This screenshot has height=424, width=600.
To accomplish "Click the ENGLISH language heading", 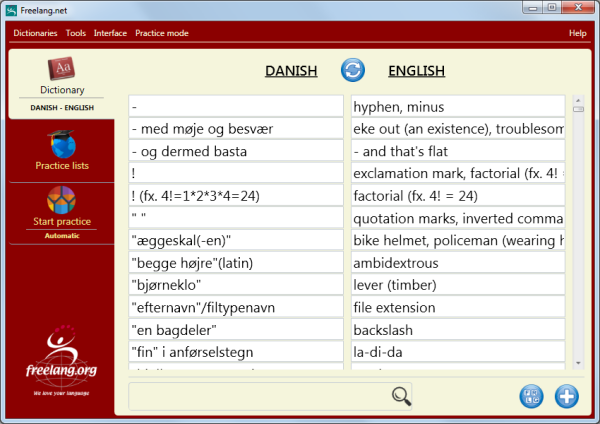I will (416, 71).
